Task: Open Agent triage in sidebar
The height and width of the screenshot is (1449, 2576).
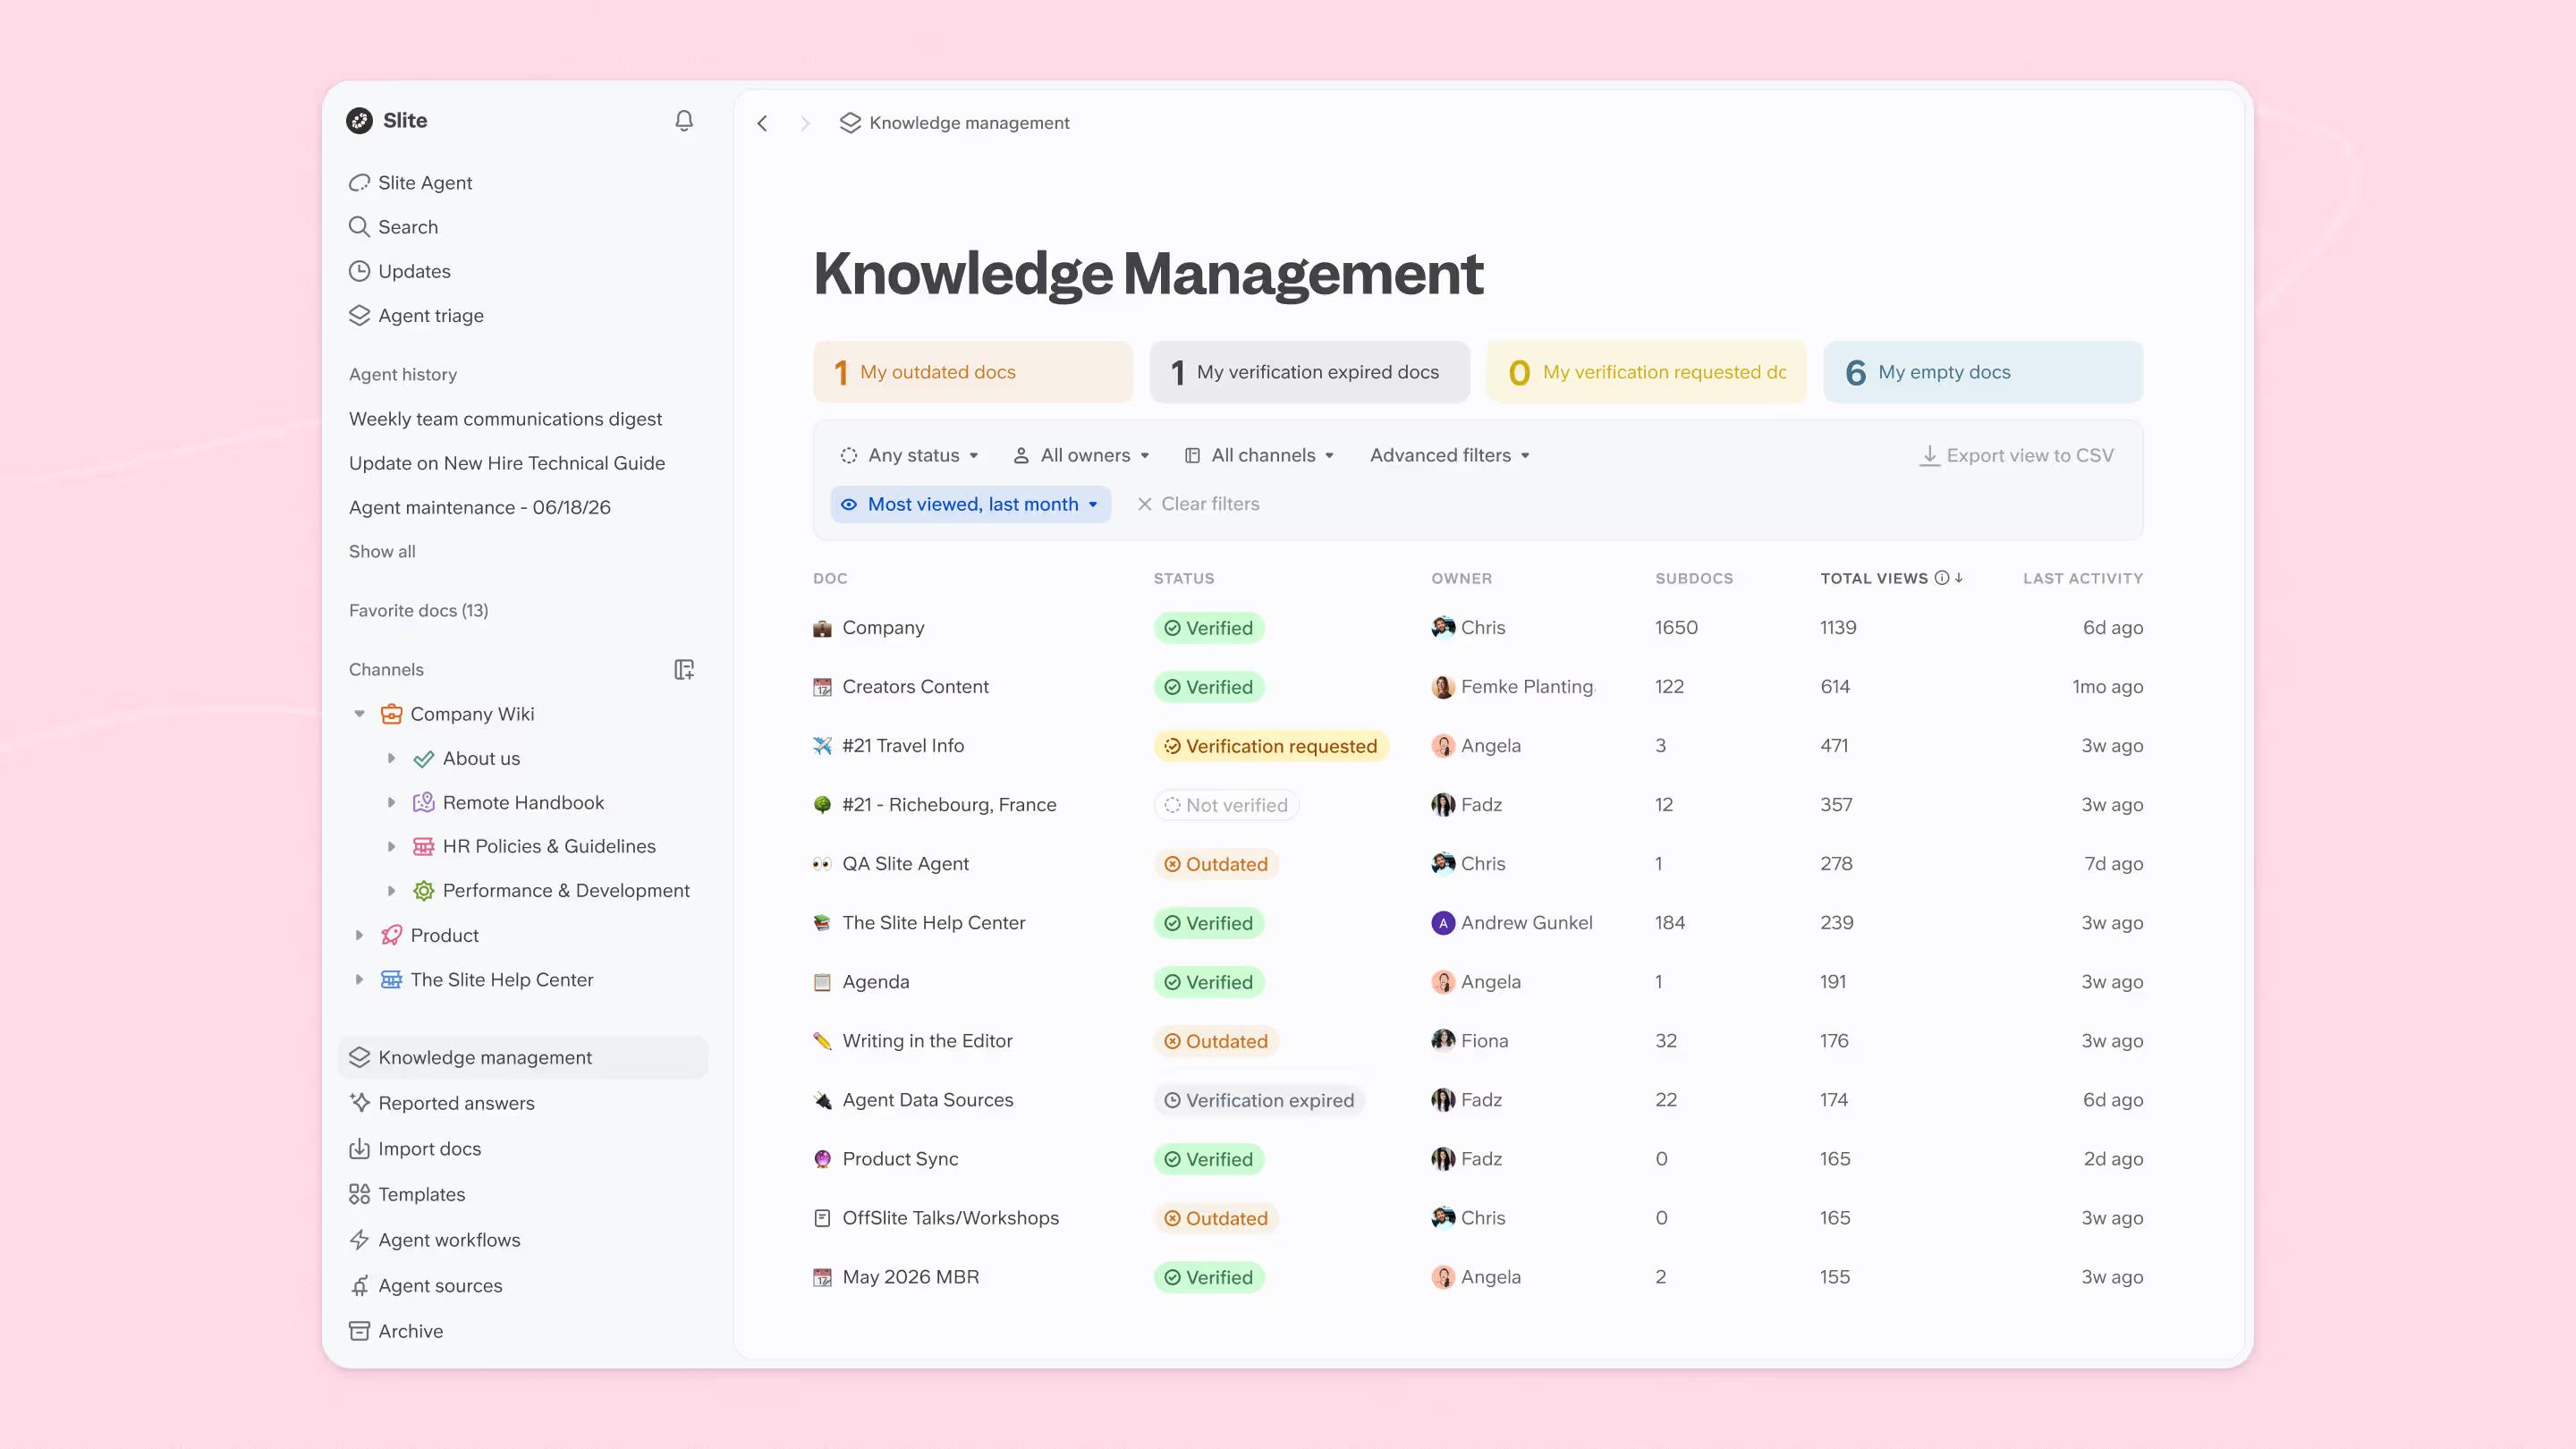Action: pos(416,316)
